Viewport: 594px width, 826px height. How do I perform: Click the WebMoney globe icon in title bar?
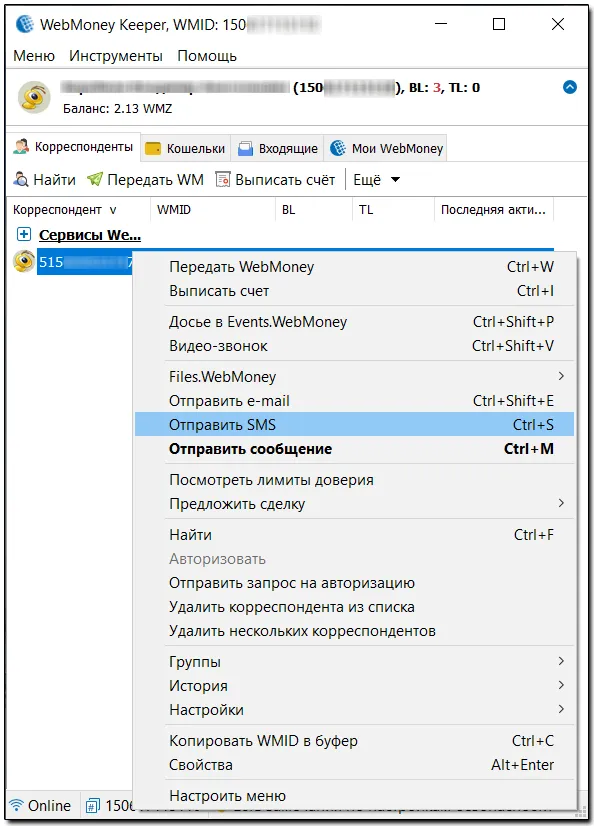pyautogui.click(x=25, y=24)
